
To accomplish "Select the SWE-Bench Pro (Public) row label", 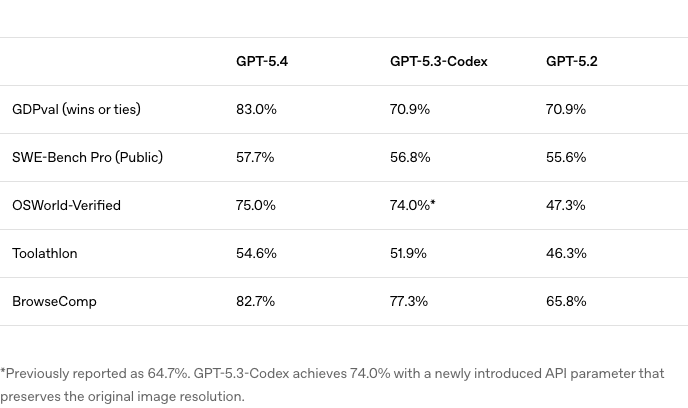I will pyautogui.click(x=87, y=158).
